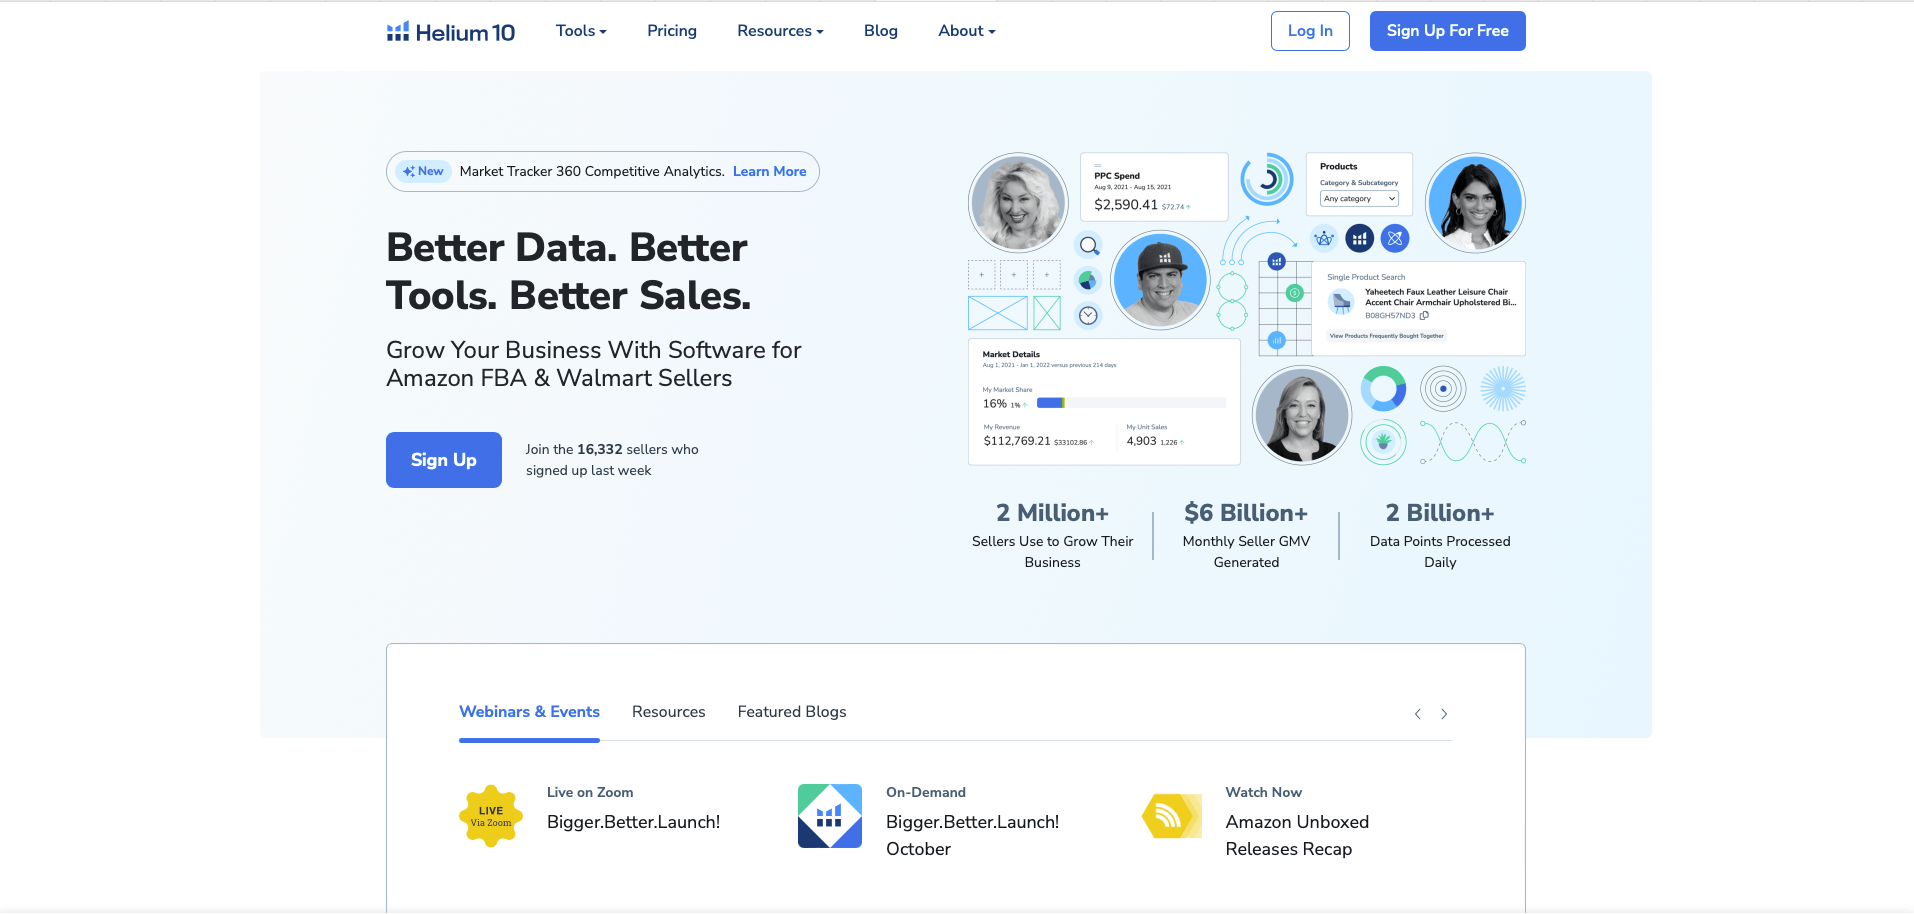Follow the Learn More link

pos(769,172)
